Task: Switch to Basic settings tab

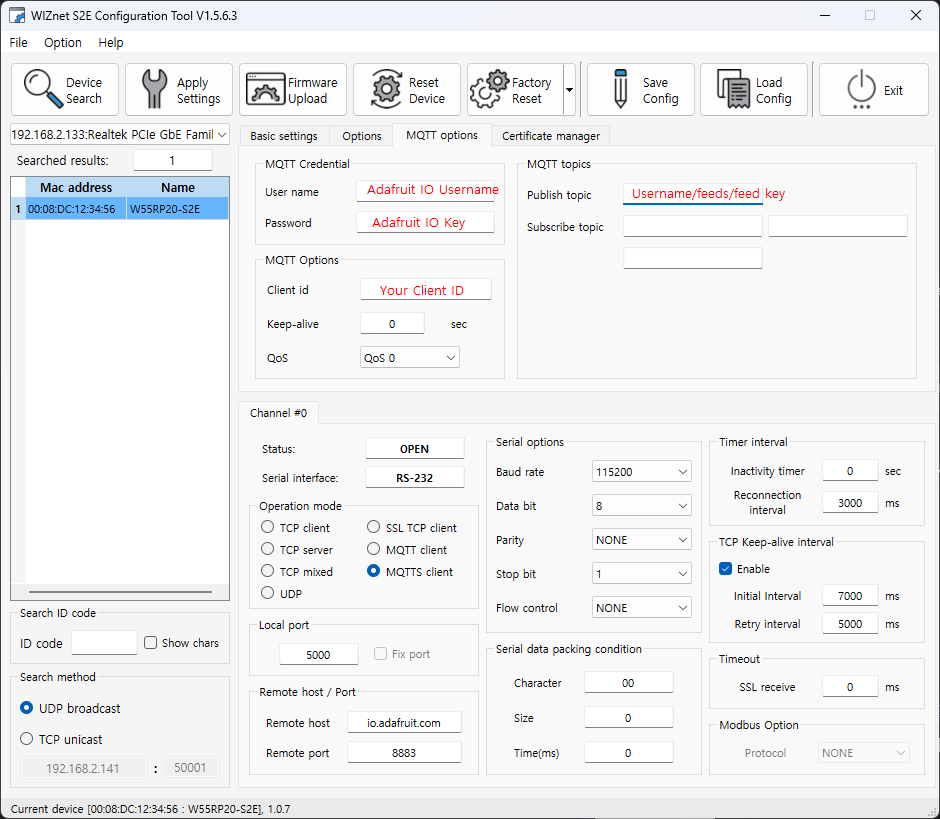Action: click(x=284, y=136)
